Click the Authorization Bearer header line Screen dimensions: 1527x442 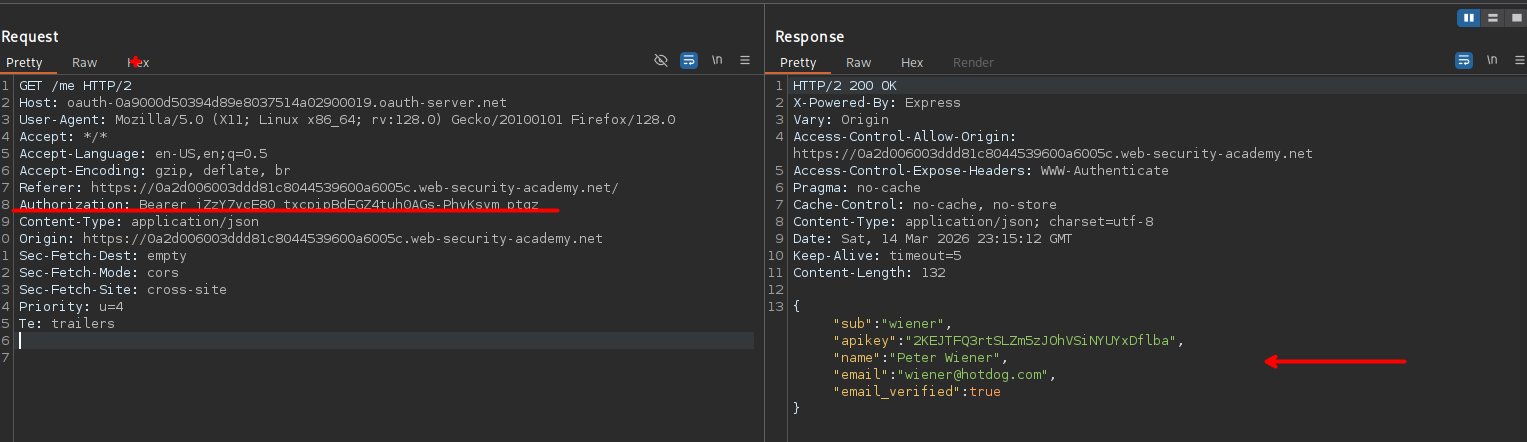[279, 204]
